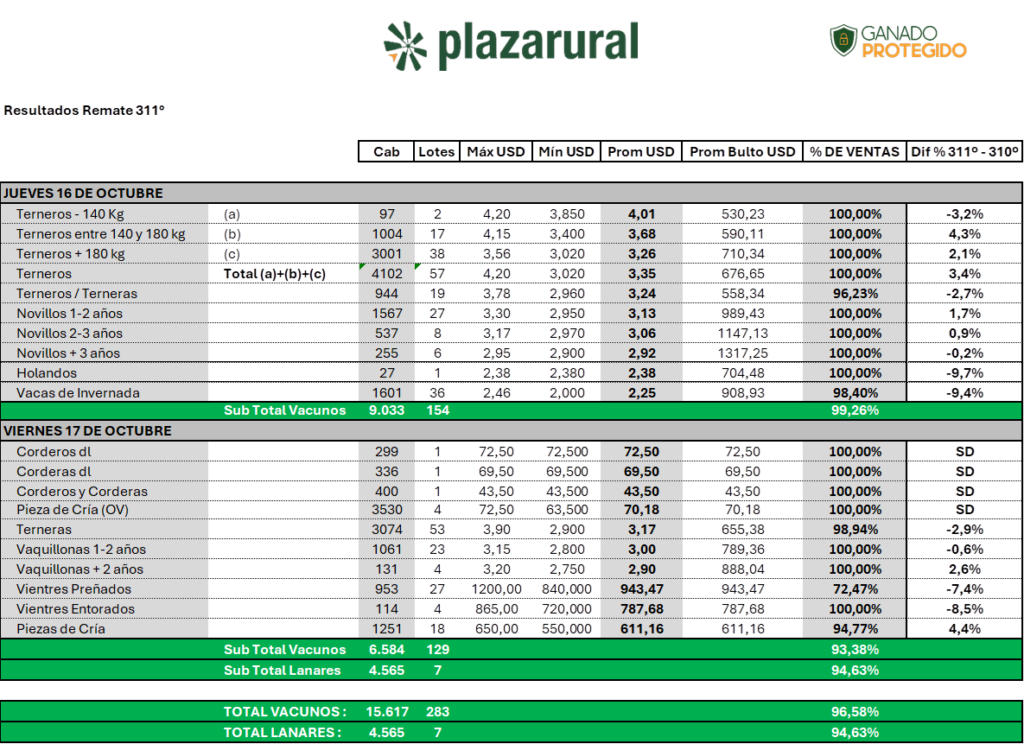
Task: Select Cab cell 4102 in Terneros total row
Action: click(x=385, y=274)
